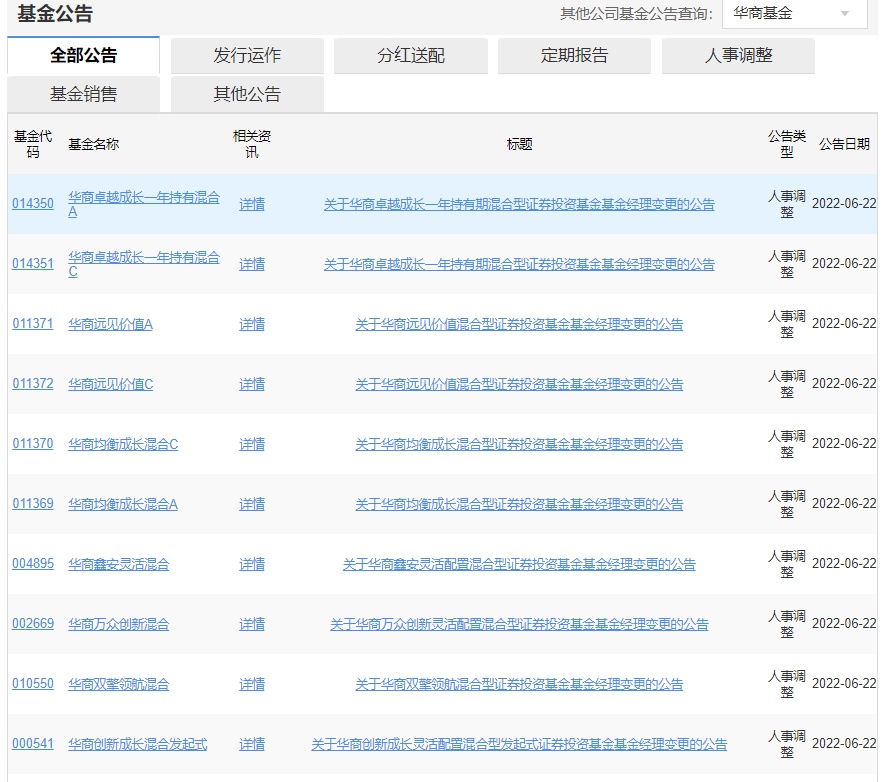Image resolution: width=888 pixels, height=782 pixels.
Task: Switch to the 发行运作 tab
Action: [x=247, y=55]
